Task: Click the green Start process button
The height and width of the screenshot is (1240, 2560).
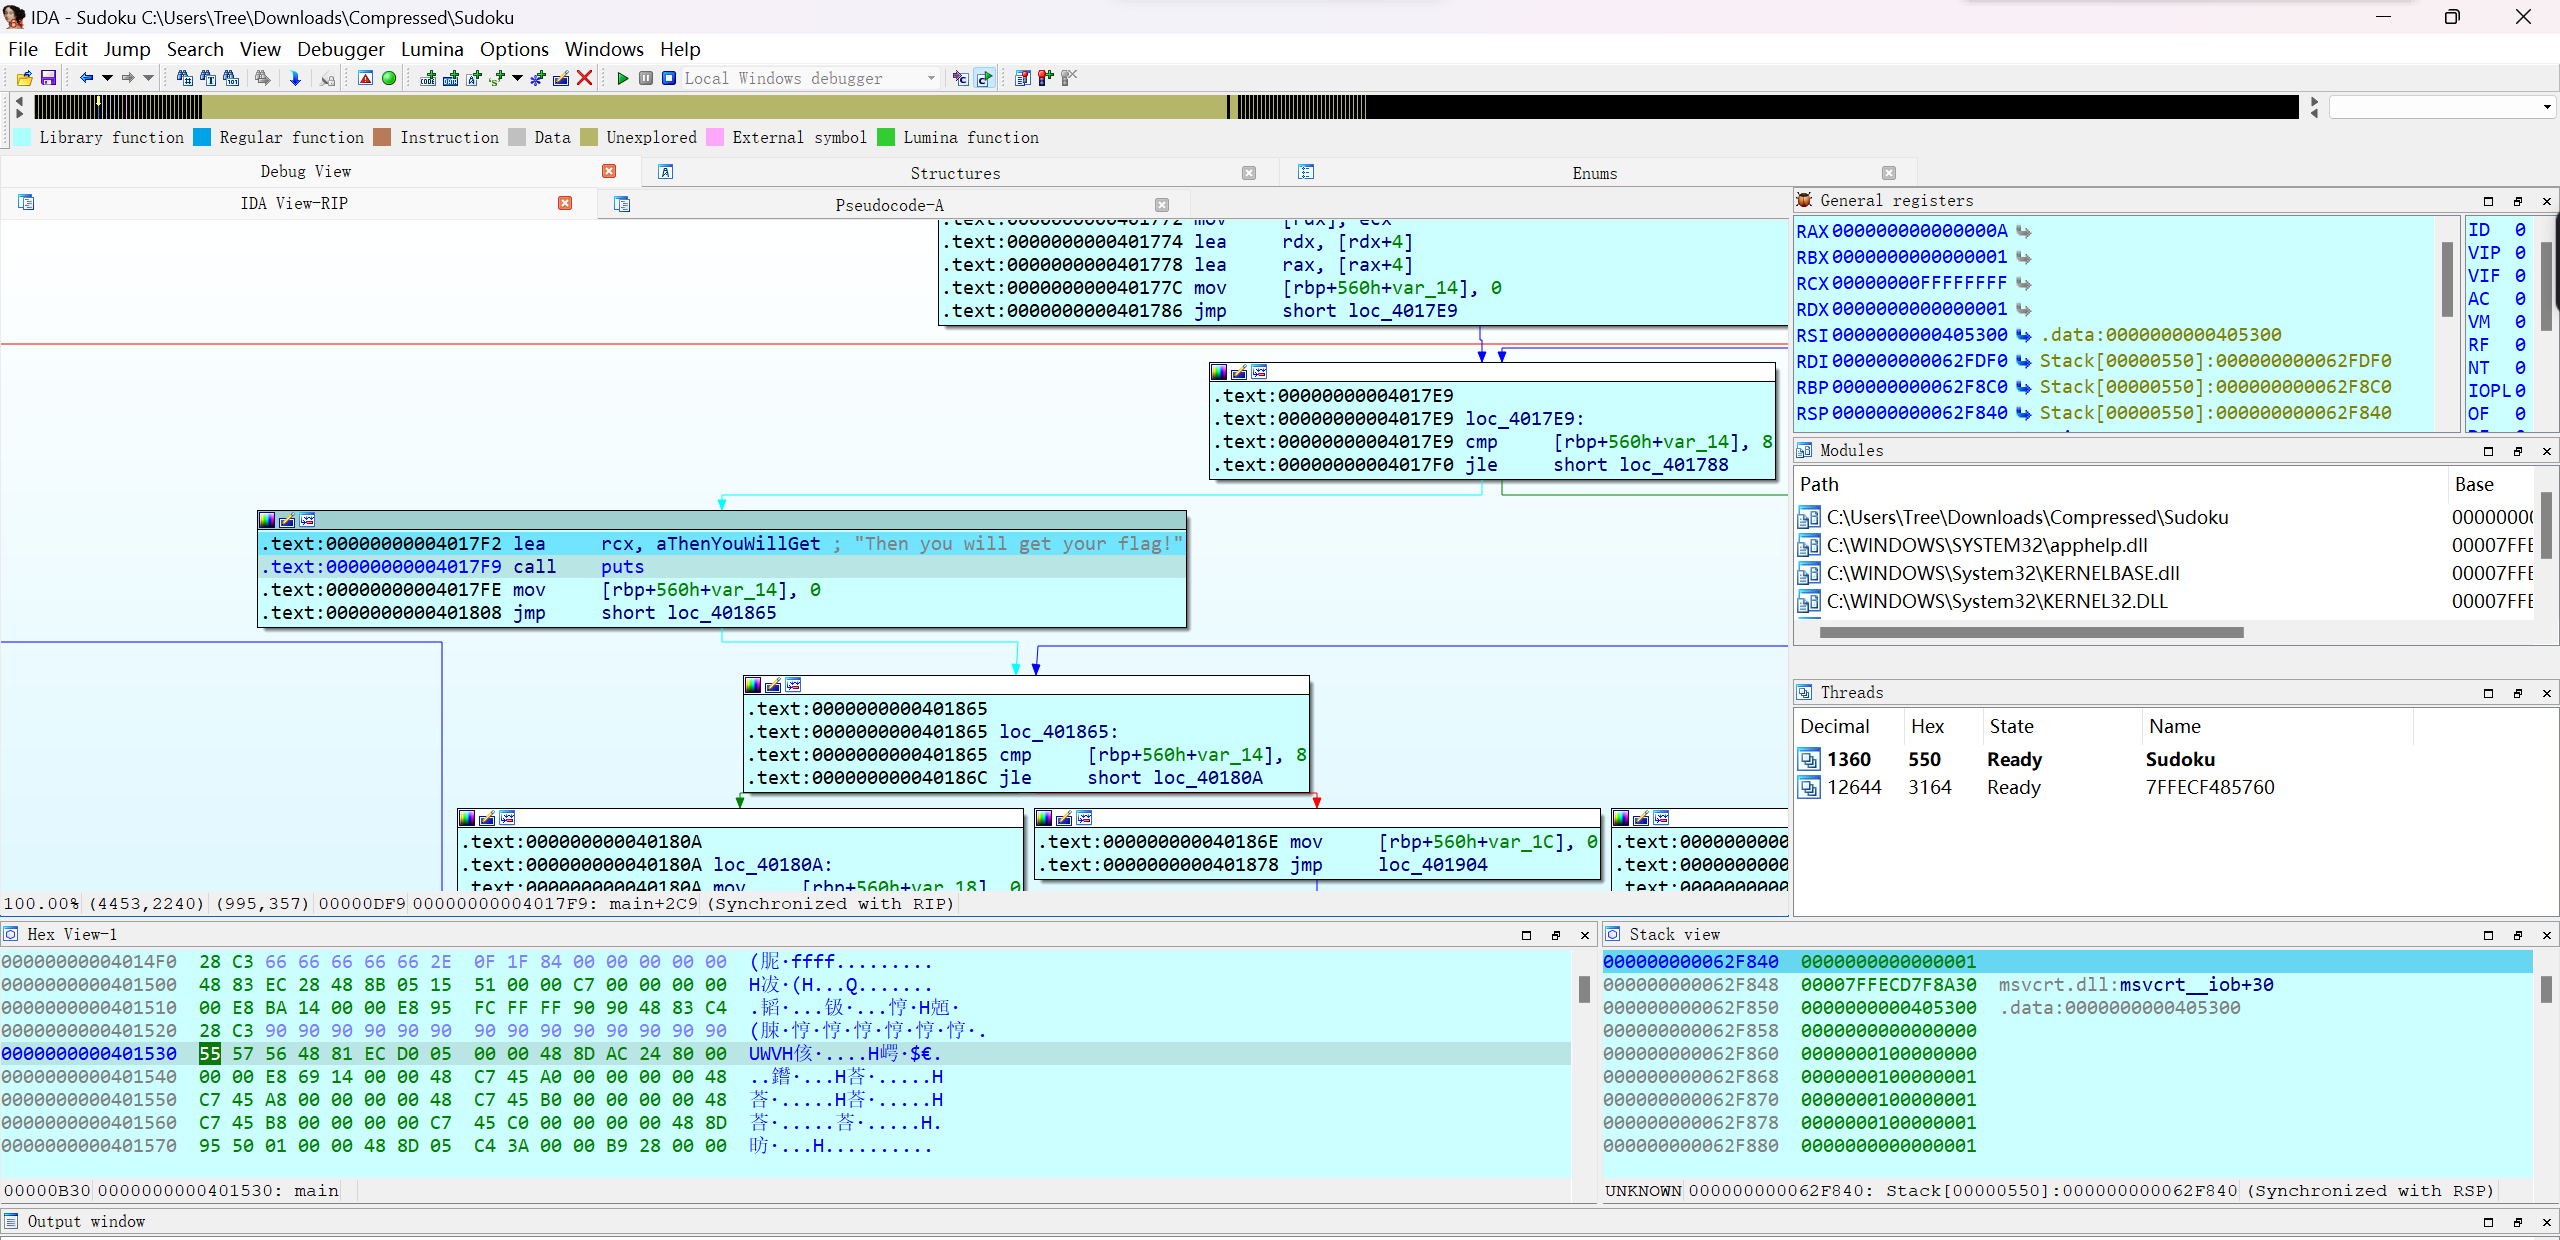Action: point(623,78)
